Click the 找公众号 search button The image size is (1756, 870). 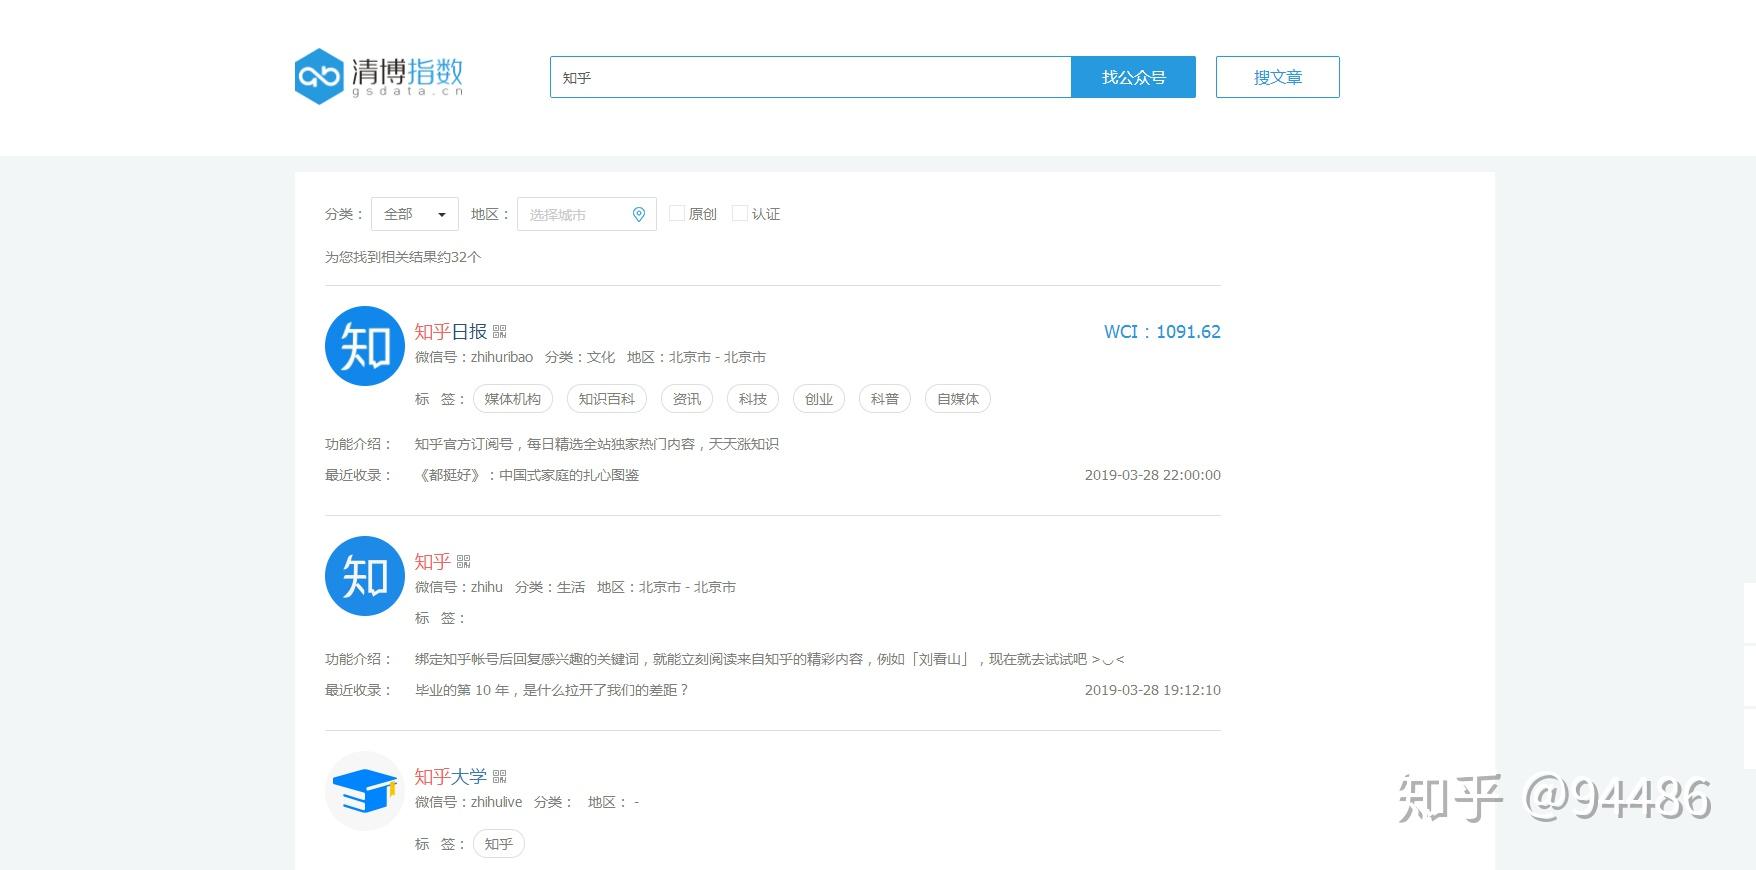click(1134, 77)
